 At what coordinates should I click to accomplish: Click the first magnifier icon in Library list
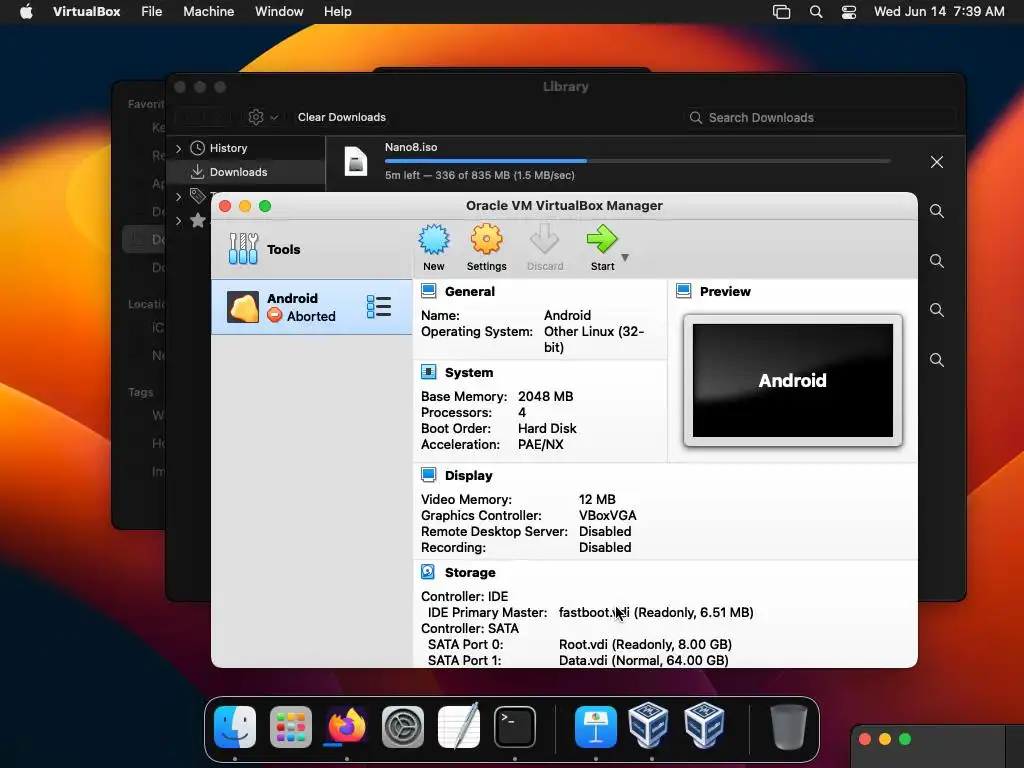click(936, 211)
